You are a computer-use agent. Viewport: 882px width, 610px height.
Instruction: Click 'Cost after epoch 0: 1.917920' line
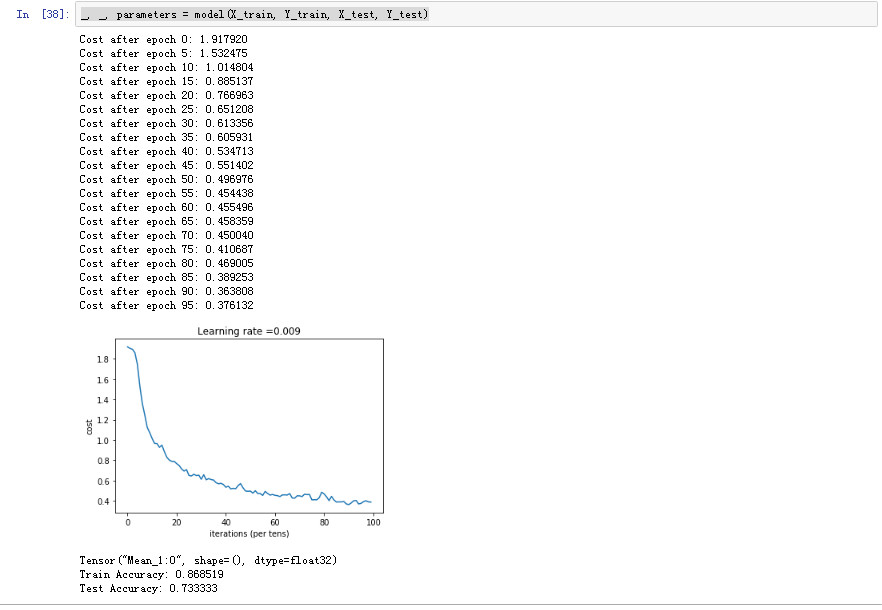[x=163, y=39]
